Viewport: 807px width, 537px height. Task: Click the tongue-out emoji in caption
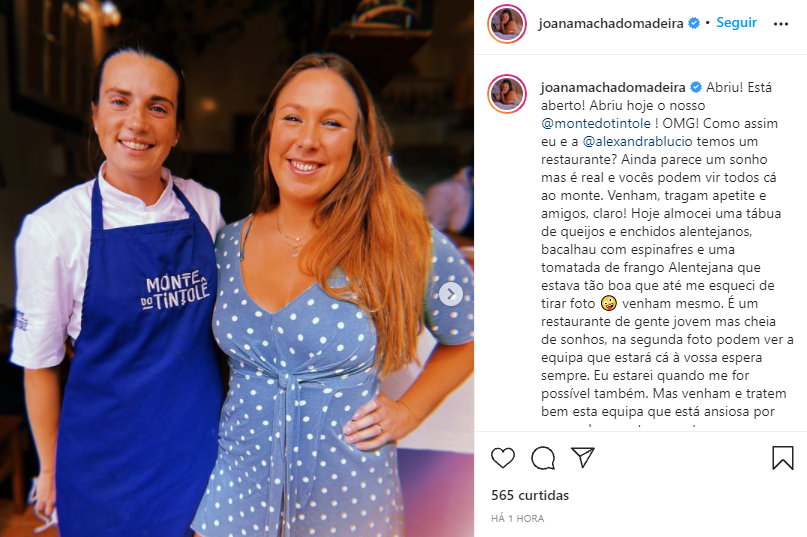(x=609, y=304)
